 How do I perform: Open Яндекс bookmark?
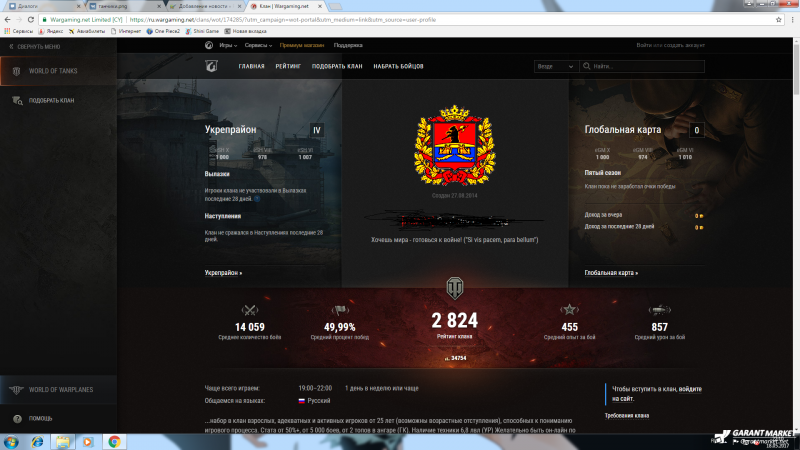[x=51, y=31]
